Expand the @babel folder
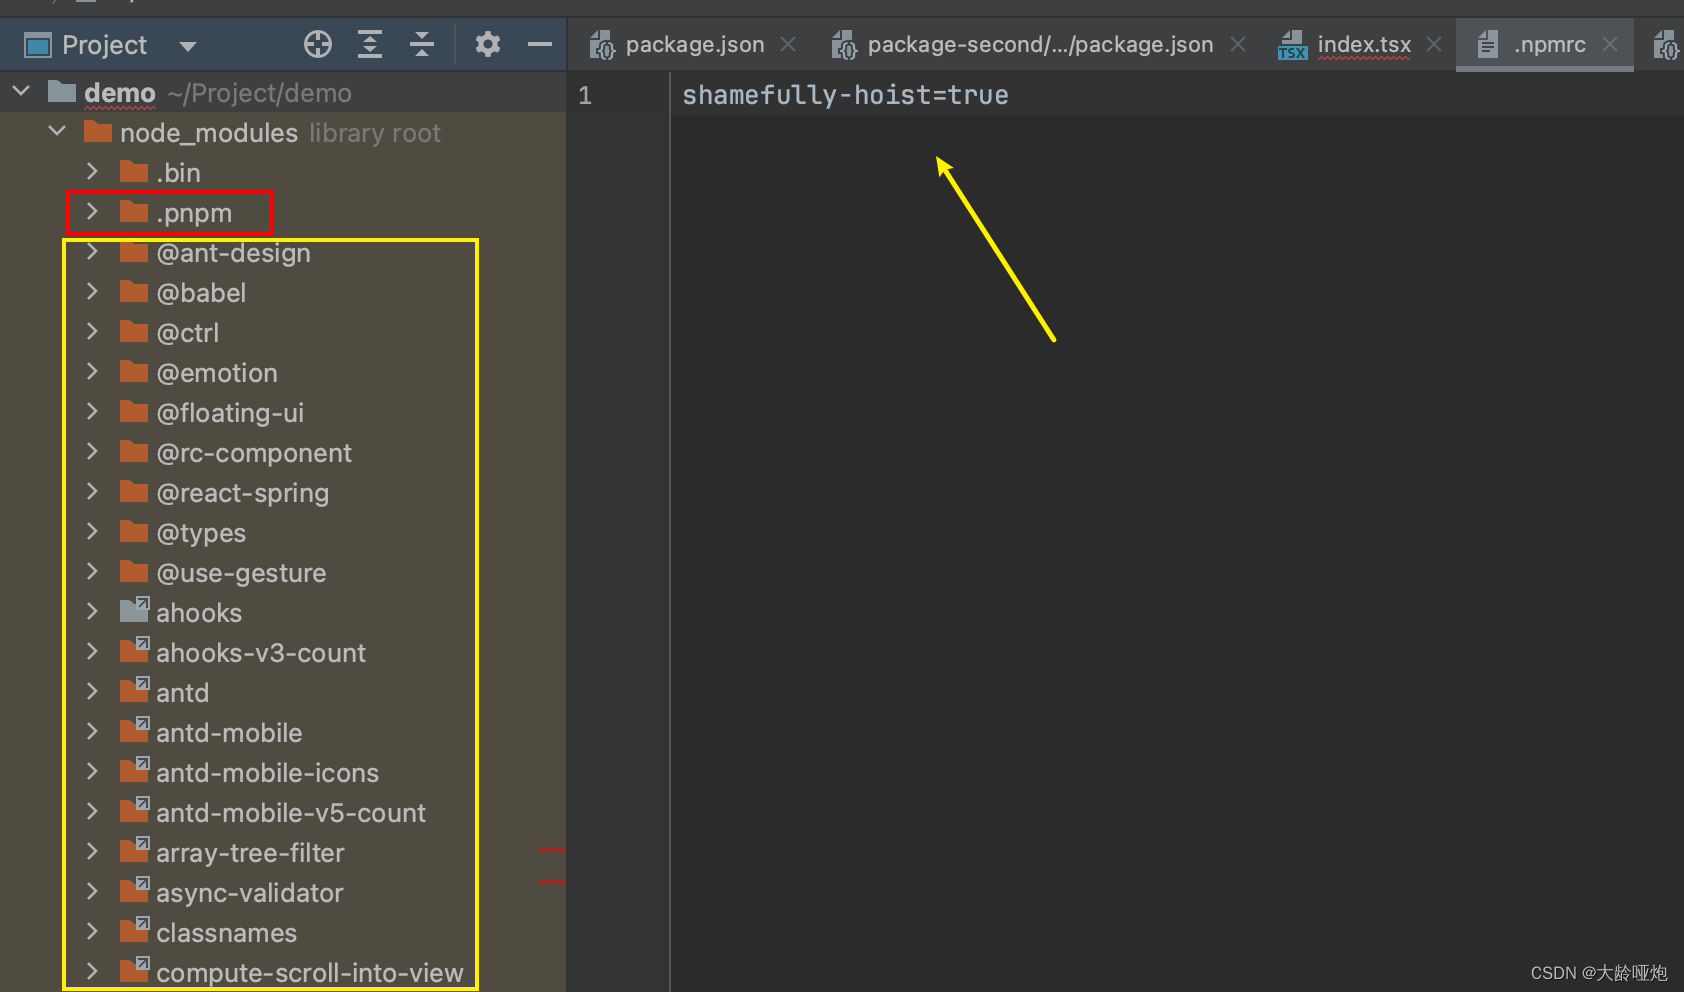Image resolution: width=1684 pixels, height=992 pixels. point(92,292)
